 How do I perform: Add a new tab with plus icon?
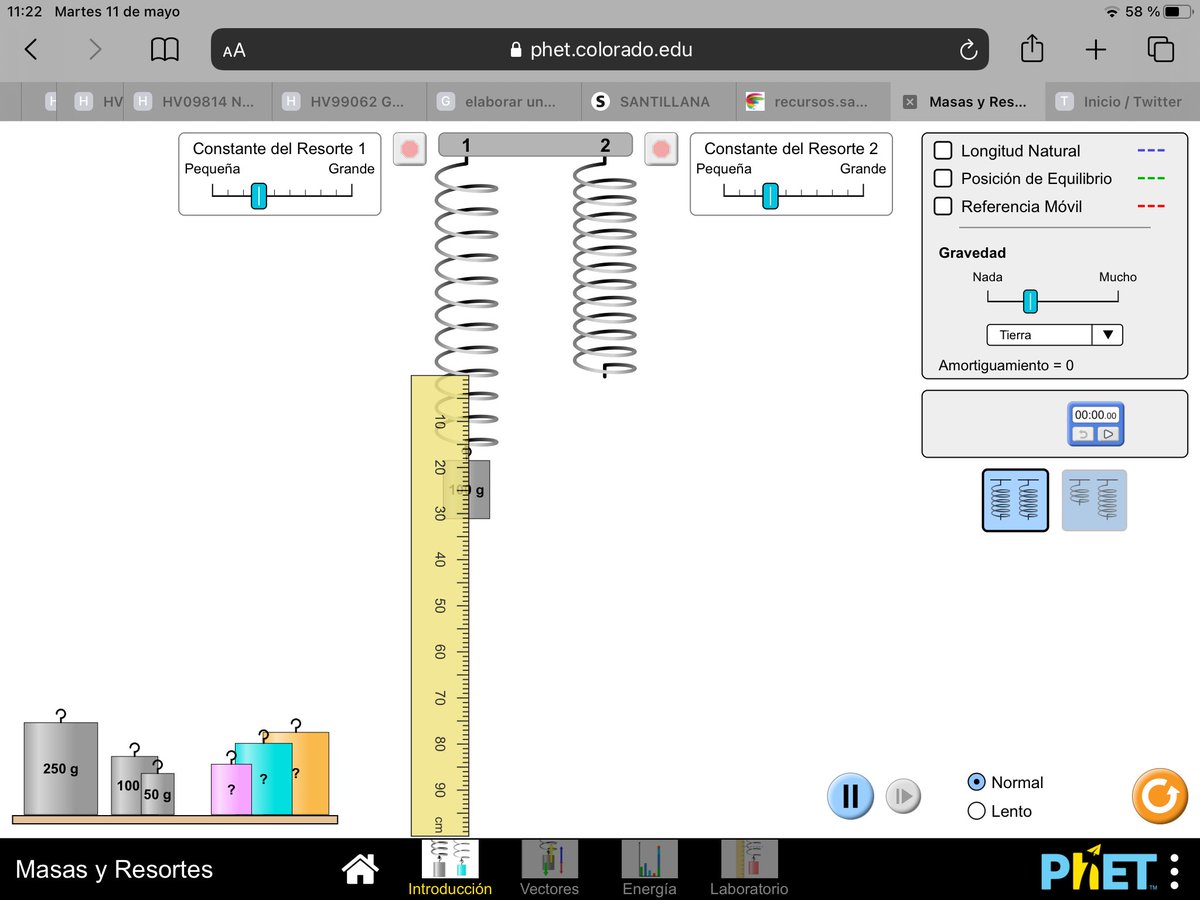pos(1096,50)
